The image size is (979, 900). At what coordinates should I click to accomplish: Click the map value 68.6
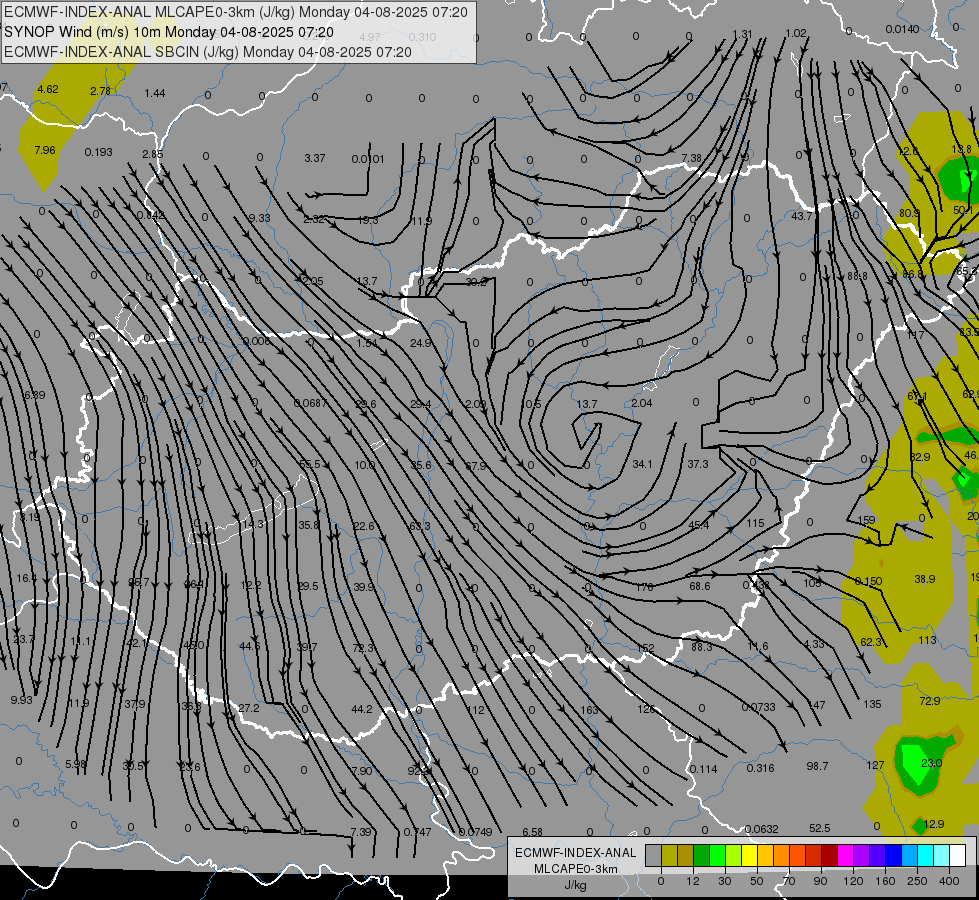click(700, 586)
